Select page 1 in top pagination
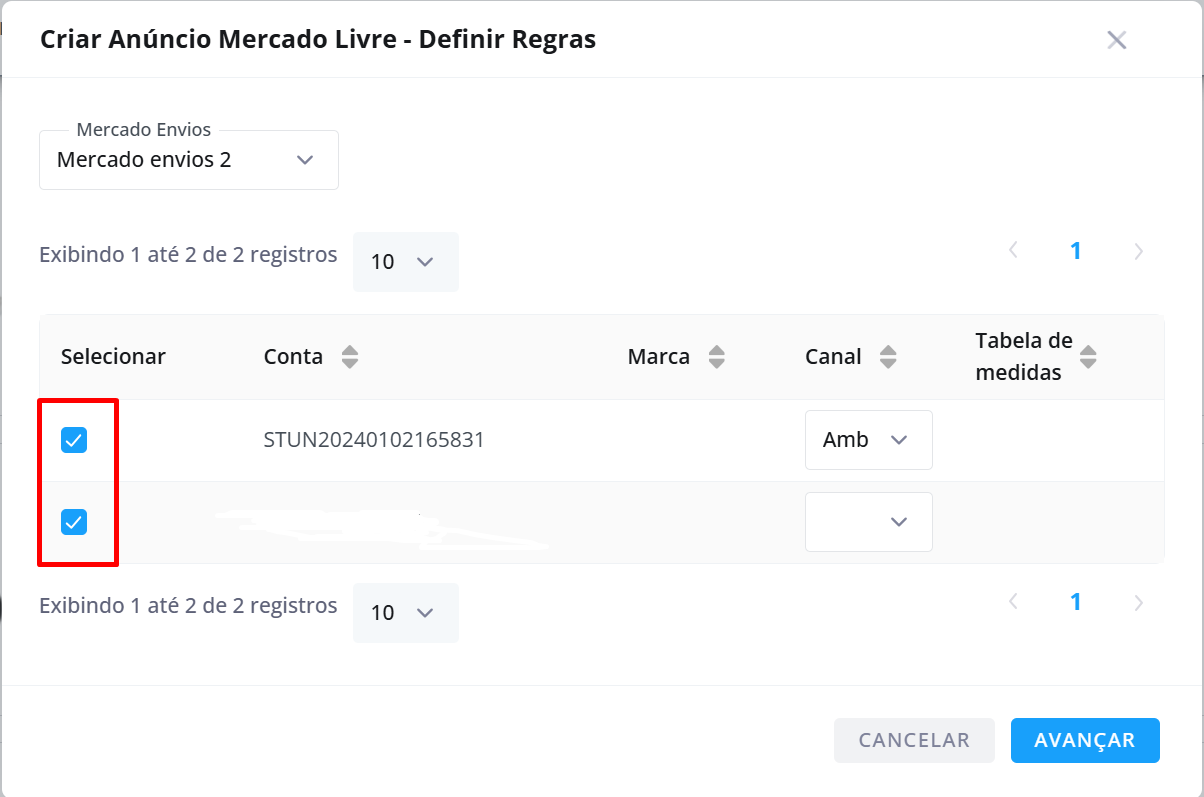This screenshot has width=1204, height=797. (1076, 251)
